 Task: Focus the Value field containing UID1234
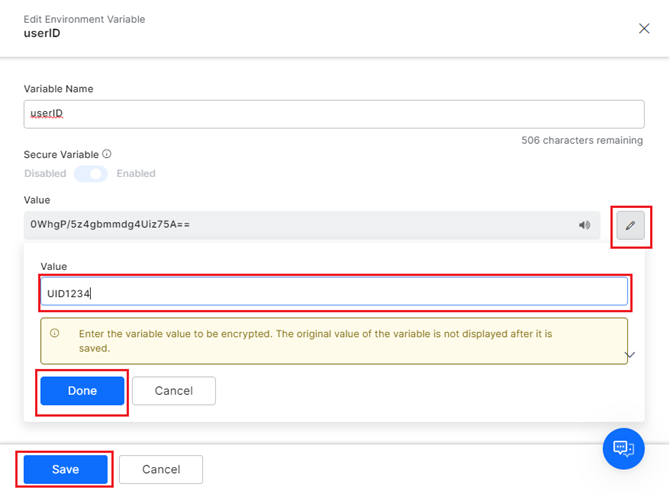(x=333, y=293)
